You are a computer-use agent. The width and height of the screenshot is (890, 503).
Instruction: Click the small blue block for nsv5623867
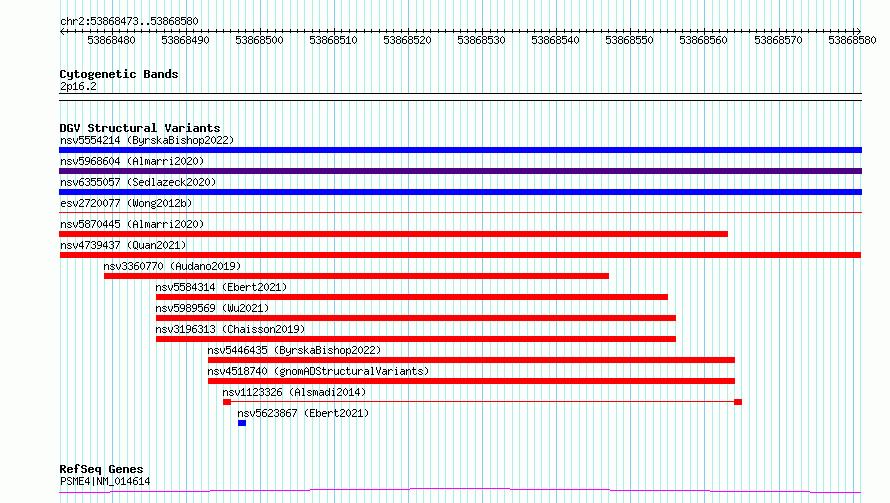(242, 423)
